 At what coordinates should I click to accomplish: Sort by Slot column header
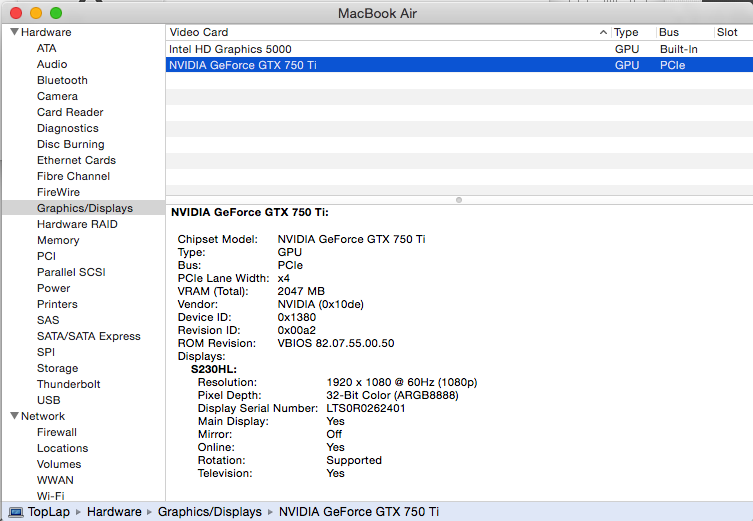[727, 32]
